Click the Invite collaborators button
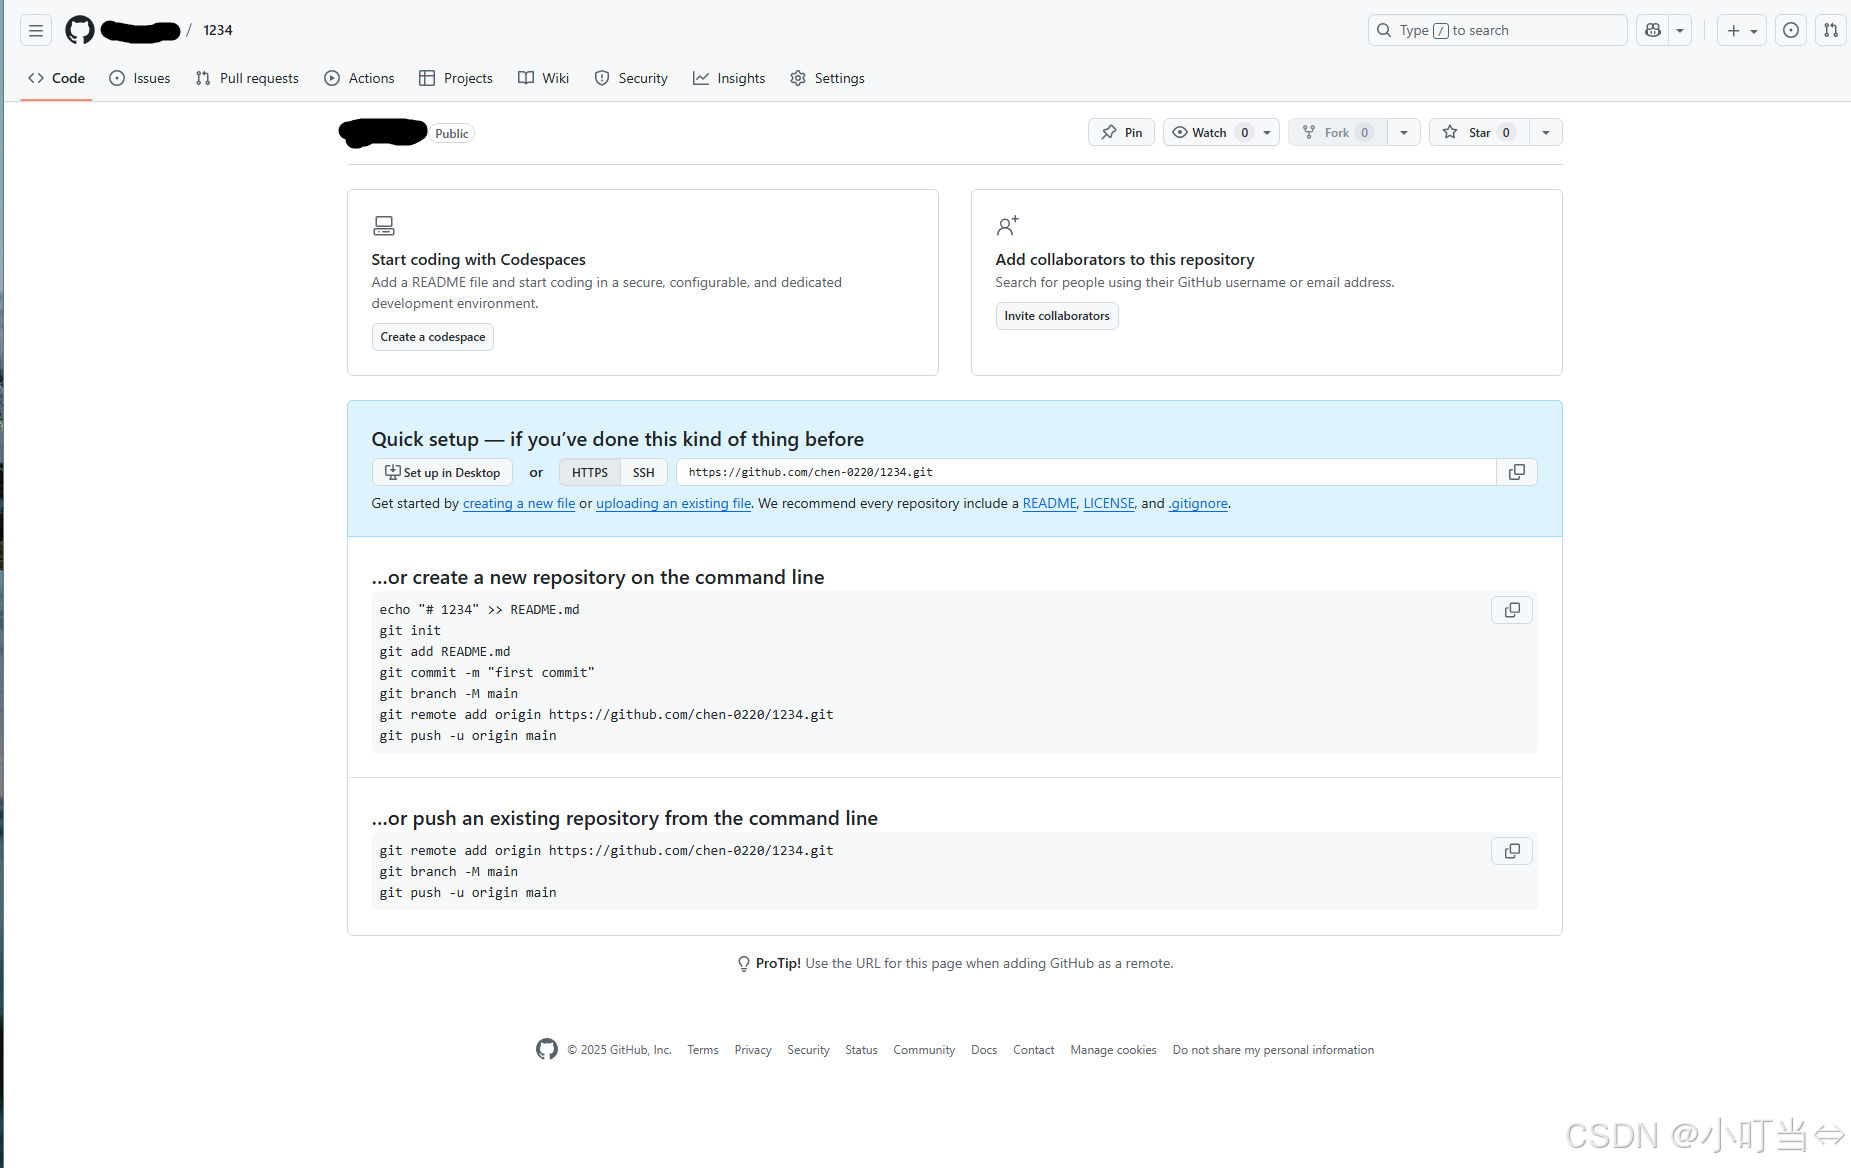 (x=1057, y=316)
